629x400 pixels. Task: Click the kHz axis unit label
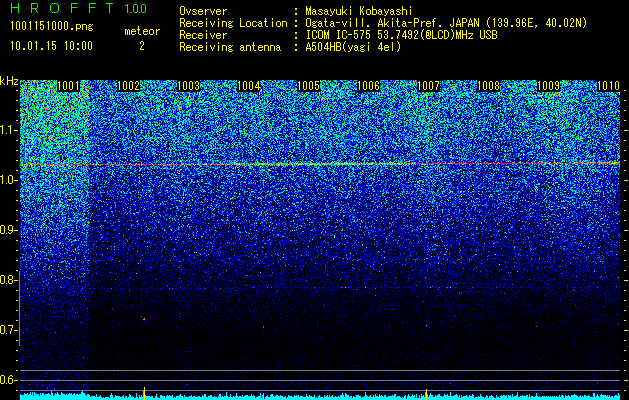9,81
